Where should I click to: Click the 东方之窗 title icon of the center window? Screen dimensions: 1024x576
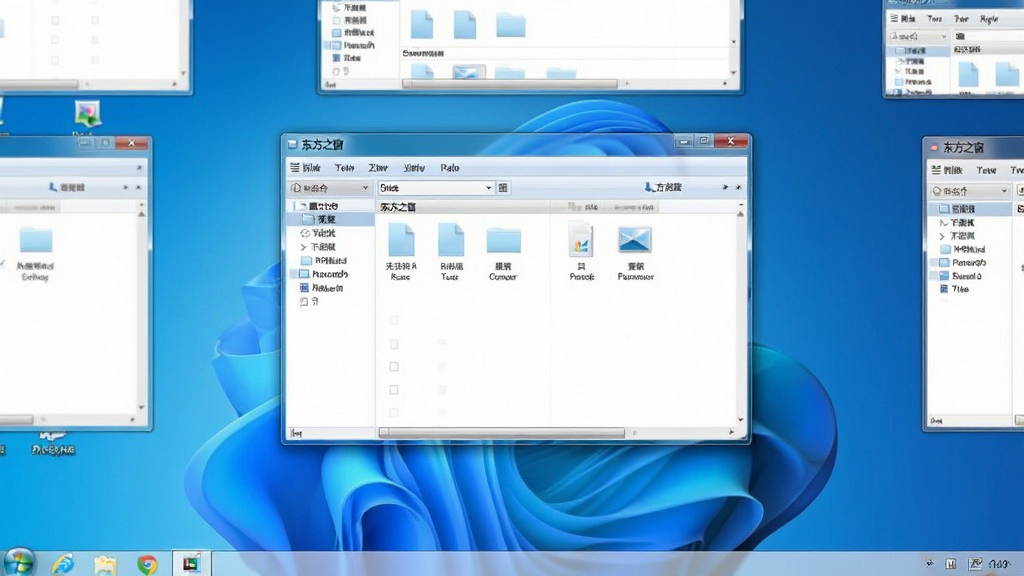point(293,144)
